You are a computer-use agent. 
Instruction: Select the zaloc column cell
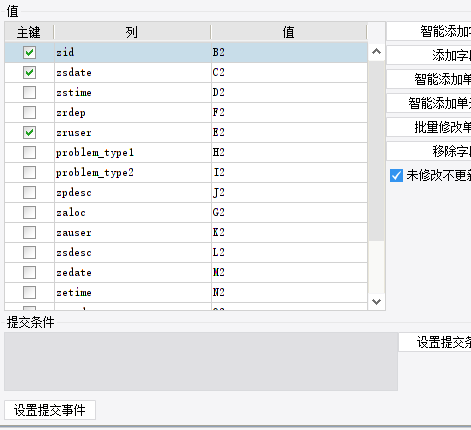point(133,212)
